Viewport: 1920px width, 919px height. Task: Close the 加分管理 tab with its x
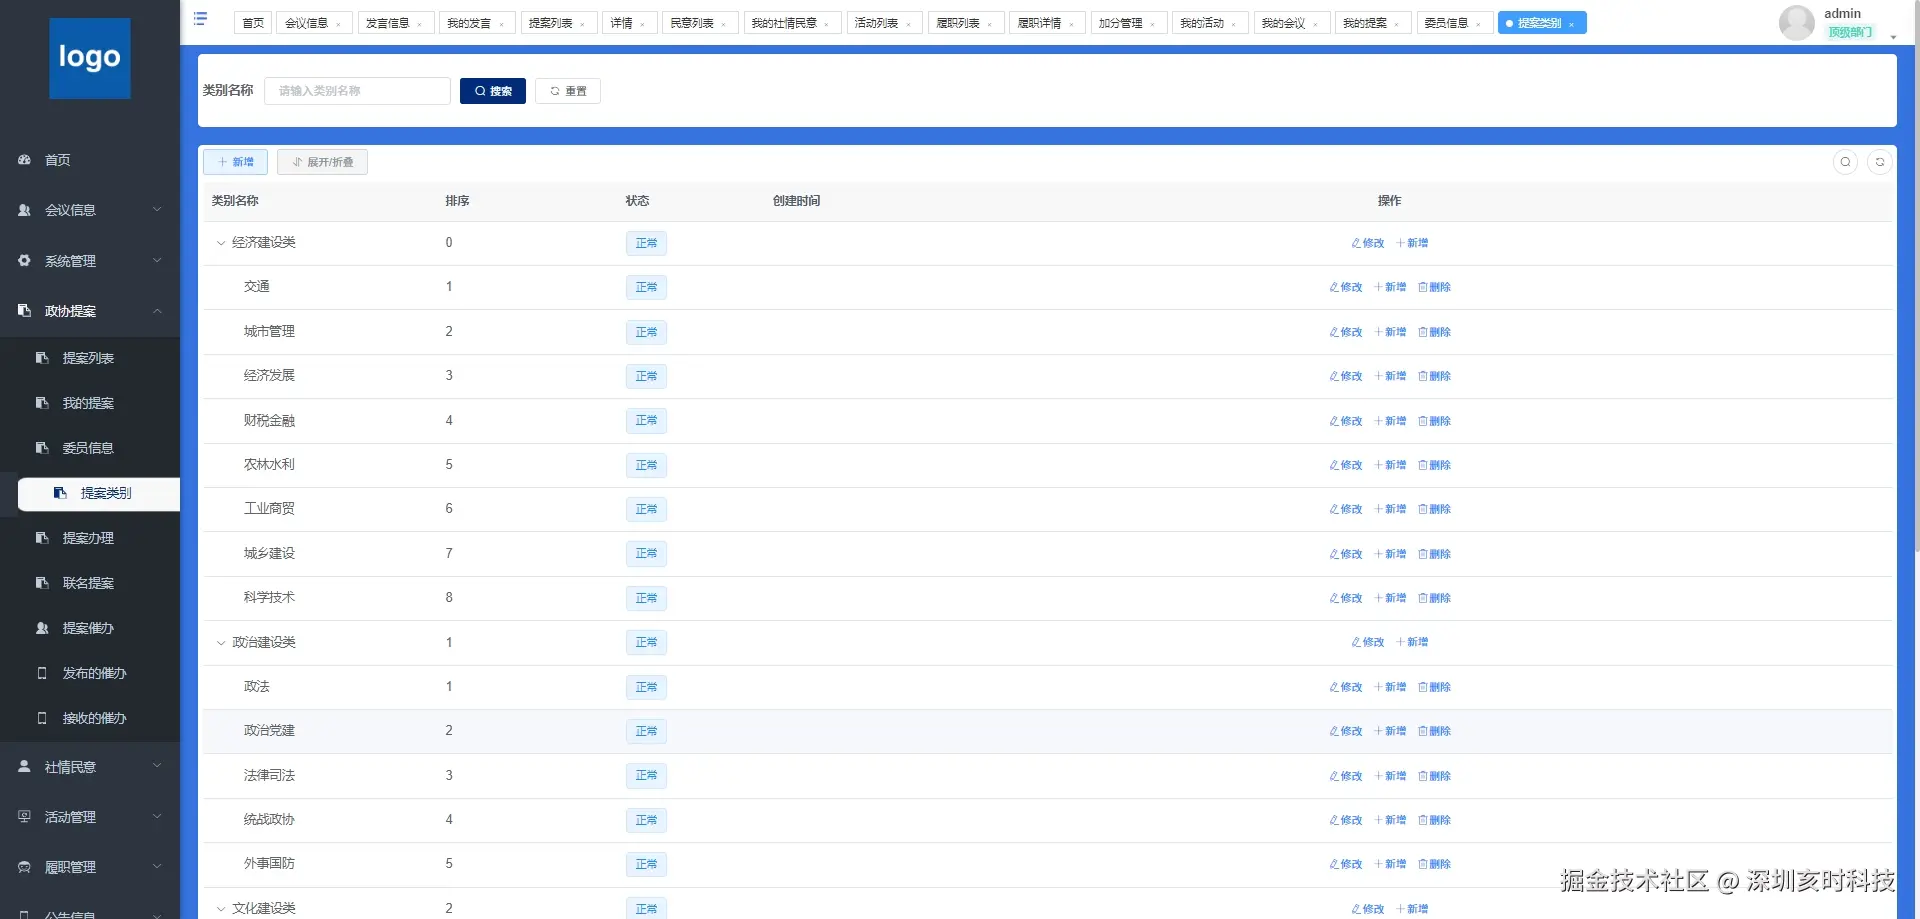point(1152,24)
